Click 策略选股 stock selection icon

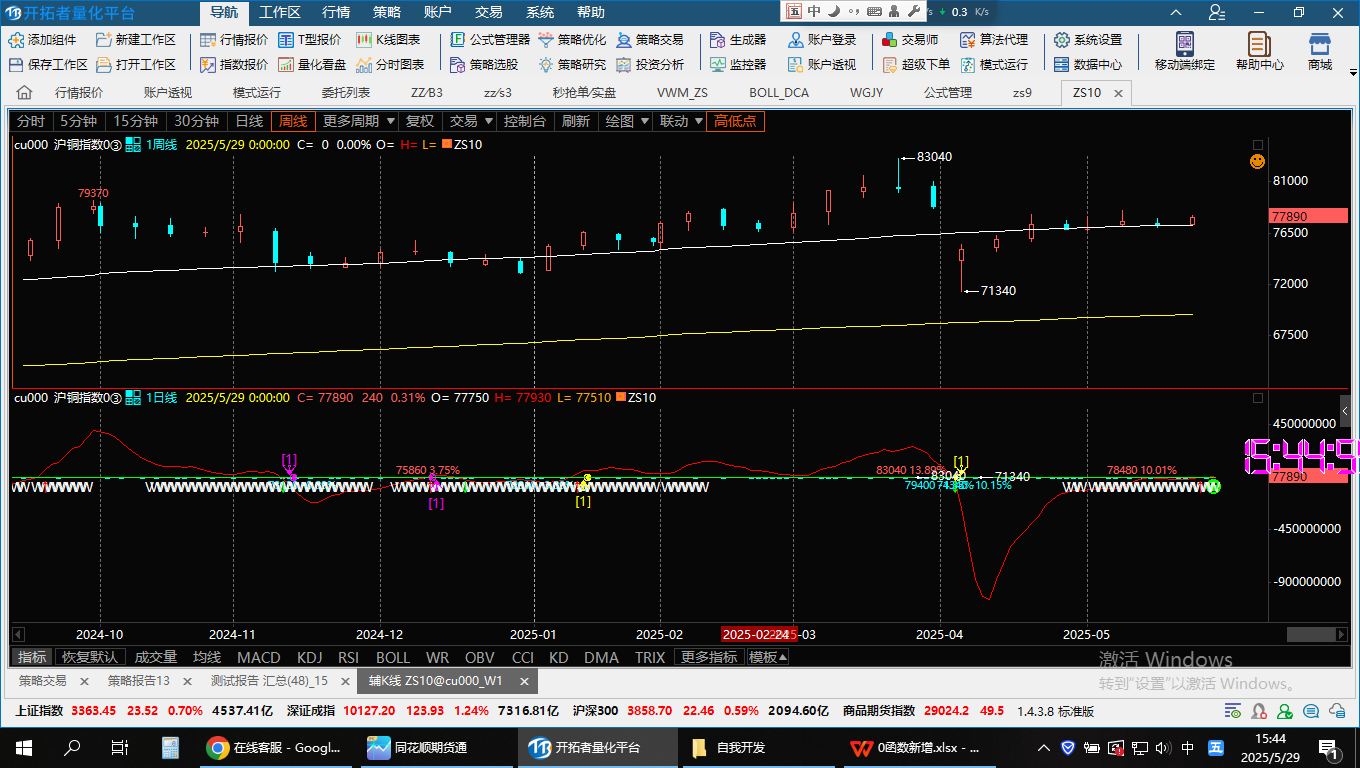(458, 64)
